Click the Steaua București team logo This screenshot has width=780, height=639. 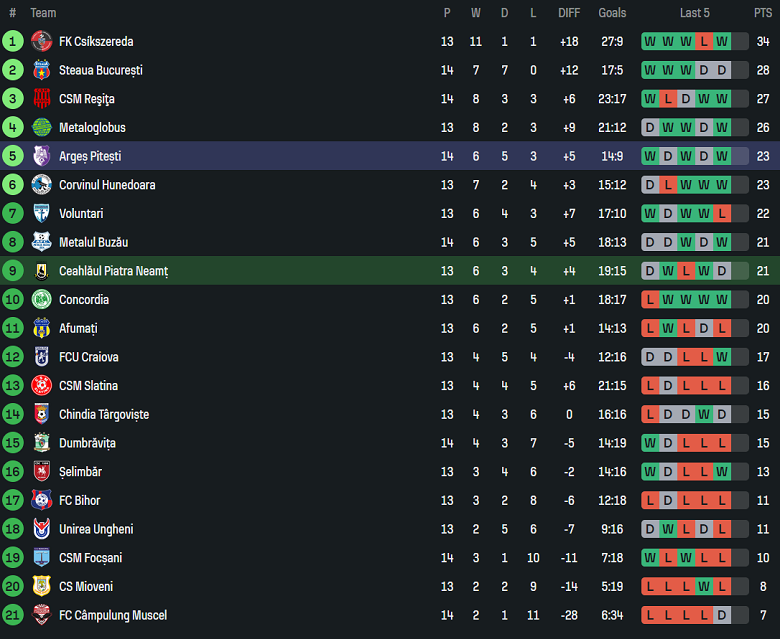41,70
